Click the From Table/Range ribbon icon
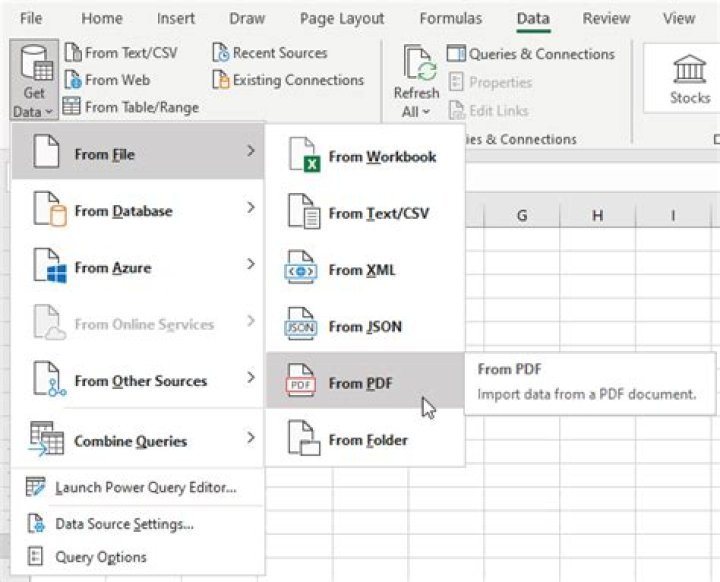This screenshot has width=720, height=582. pyautogui.click(x=72, y=106)
